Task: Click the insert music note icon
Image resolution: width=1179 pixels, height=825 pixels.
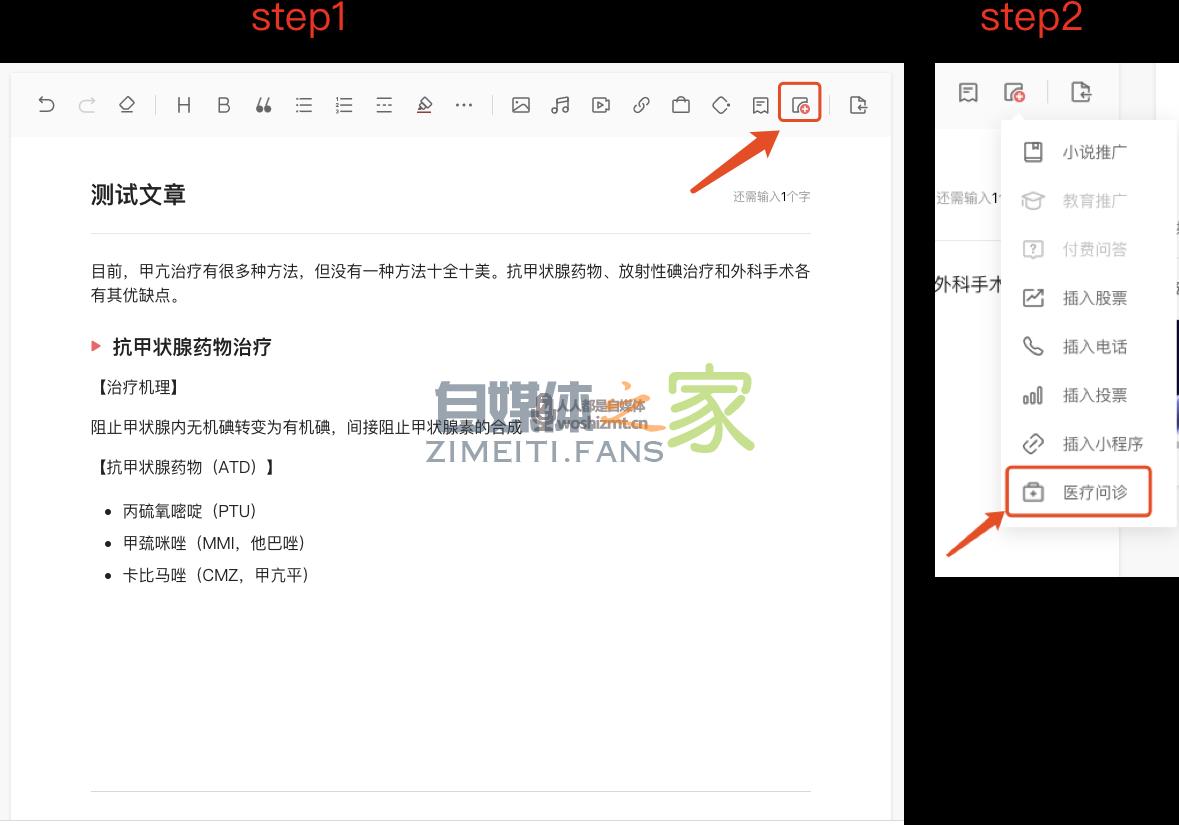Action: pos(560,104)
